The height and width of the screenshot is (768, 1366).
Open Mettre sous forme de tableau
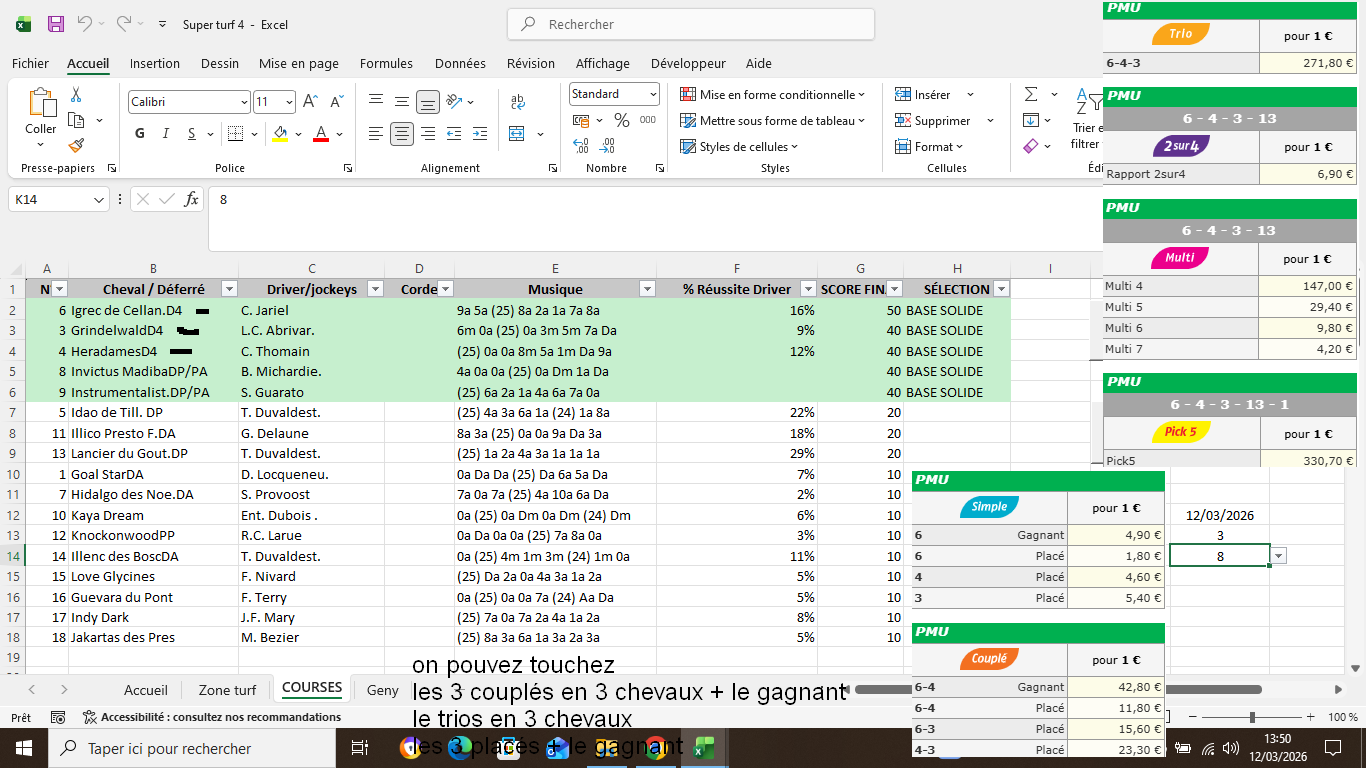coord(773,120)
